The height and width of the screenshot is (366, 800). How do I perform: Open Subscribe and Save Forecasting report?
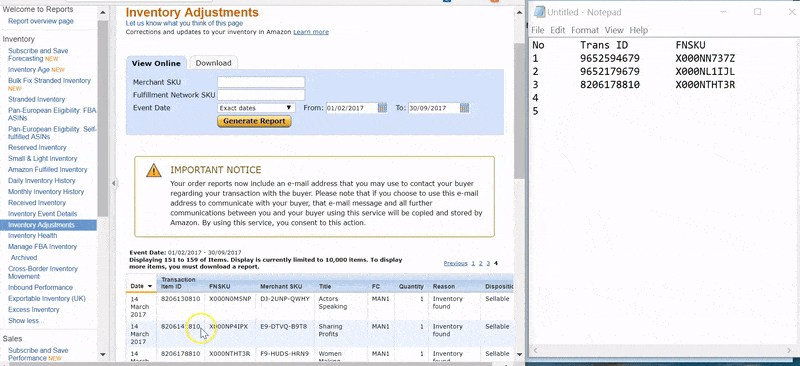click(38, 55)
